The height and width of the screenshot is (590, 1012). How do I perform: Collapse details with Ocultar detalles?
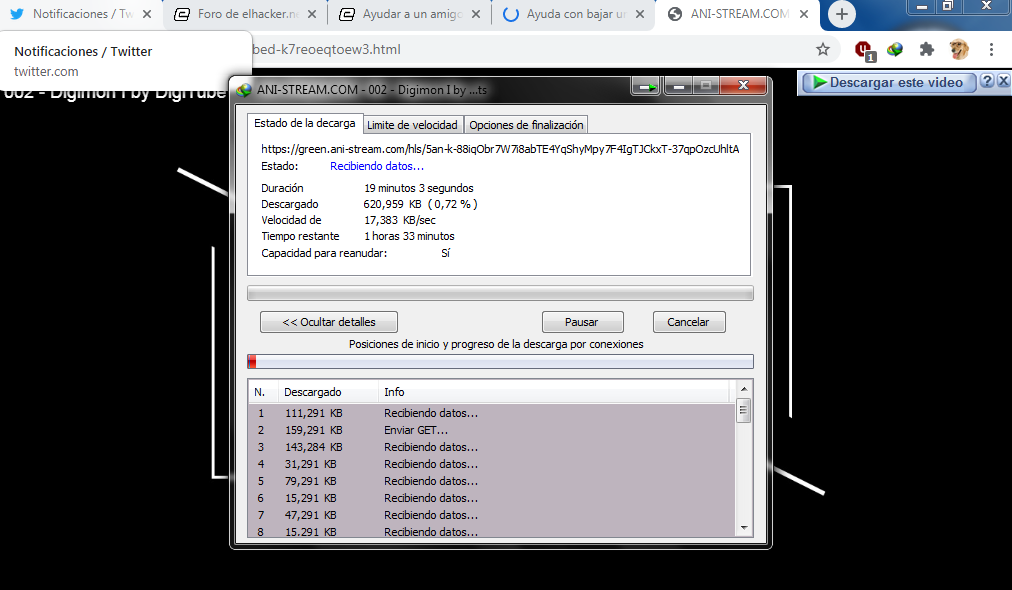[x=329, y=322]
